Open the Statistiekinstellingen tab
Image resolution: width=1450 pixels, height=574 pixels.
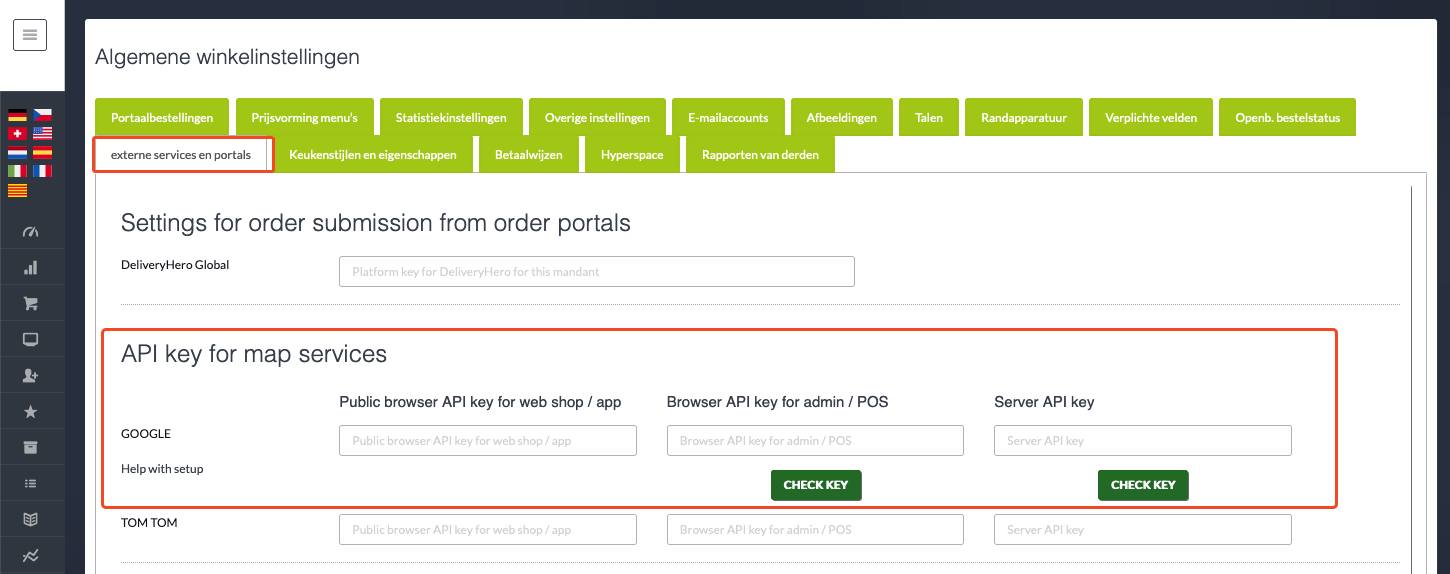tap(451, 117)
